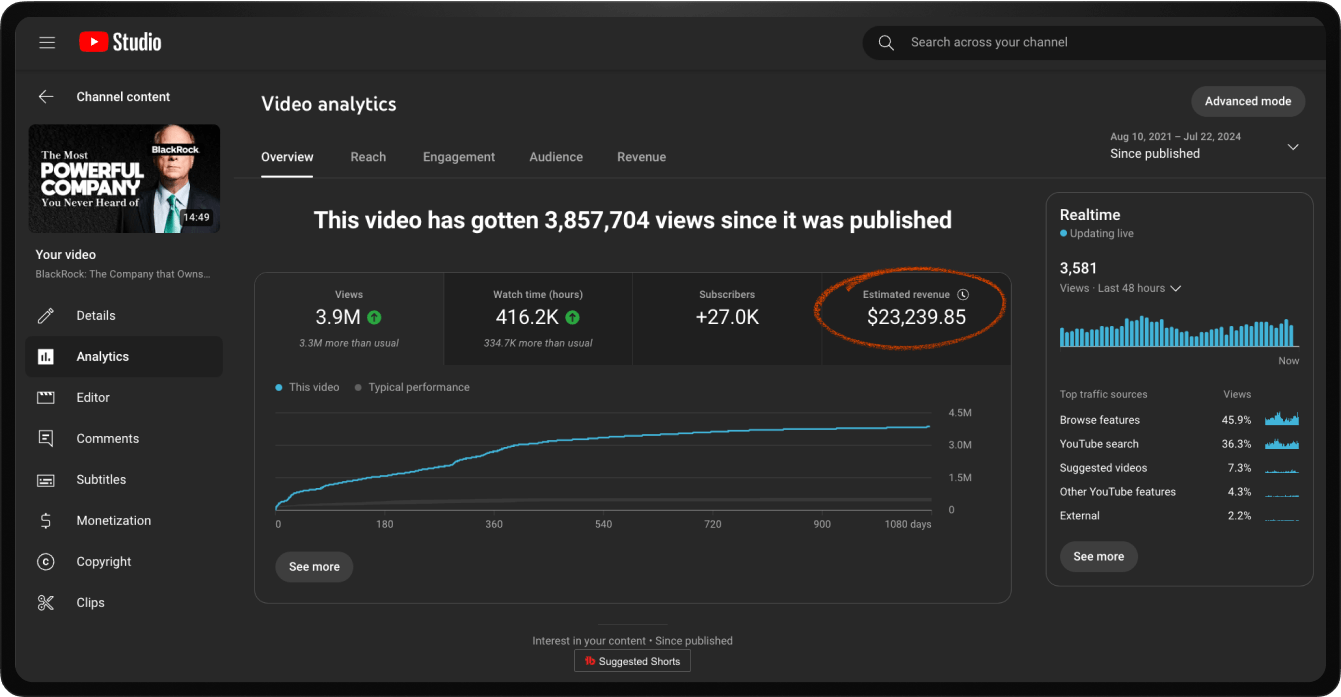The image size is (1341, 697).
Task: Click the Suggested Shorts button
Action: coord(632,661)
